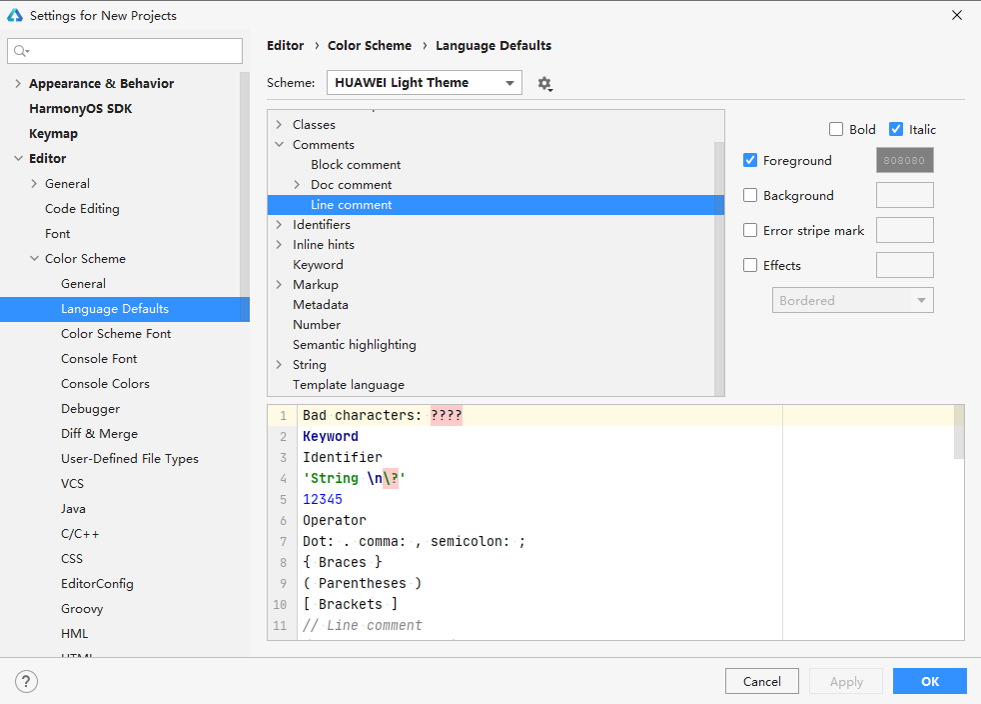The image size is (981, 704).
Task: Enable the Error stripe mark checkbox
Action: tap(750, 230)
